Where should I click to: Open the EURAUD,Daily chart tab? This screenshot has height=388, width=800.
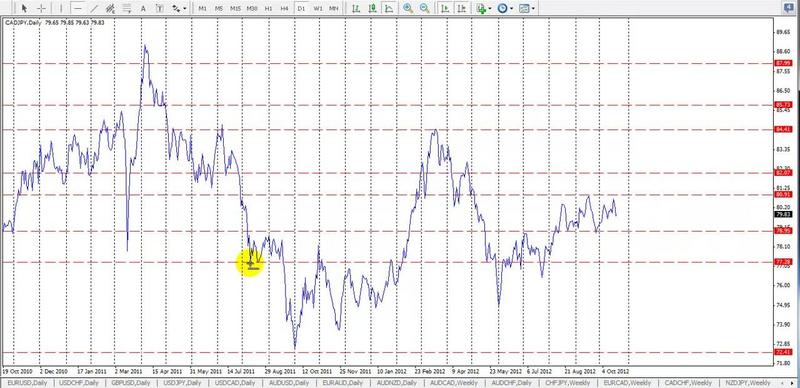[x=344, y=383]
